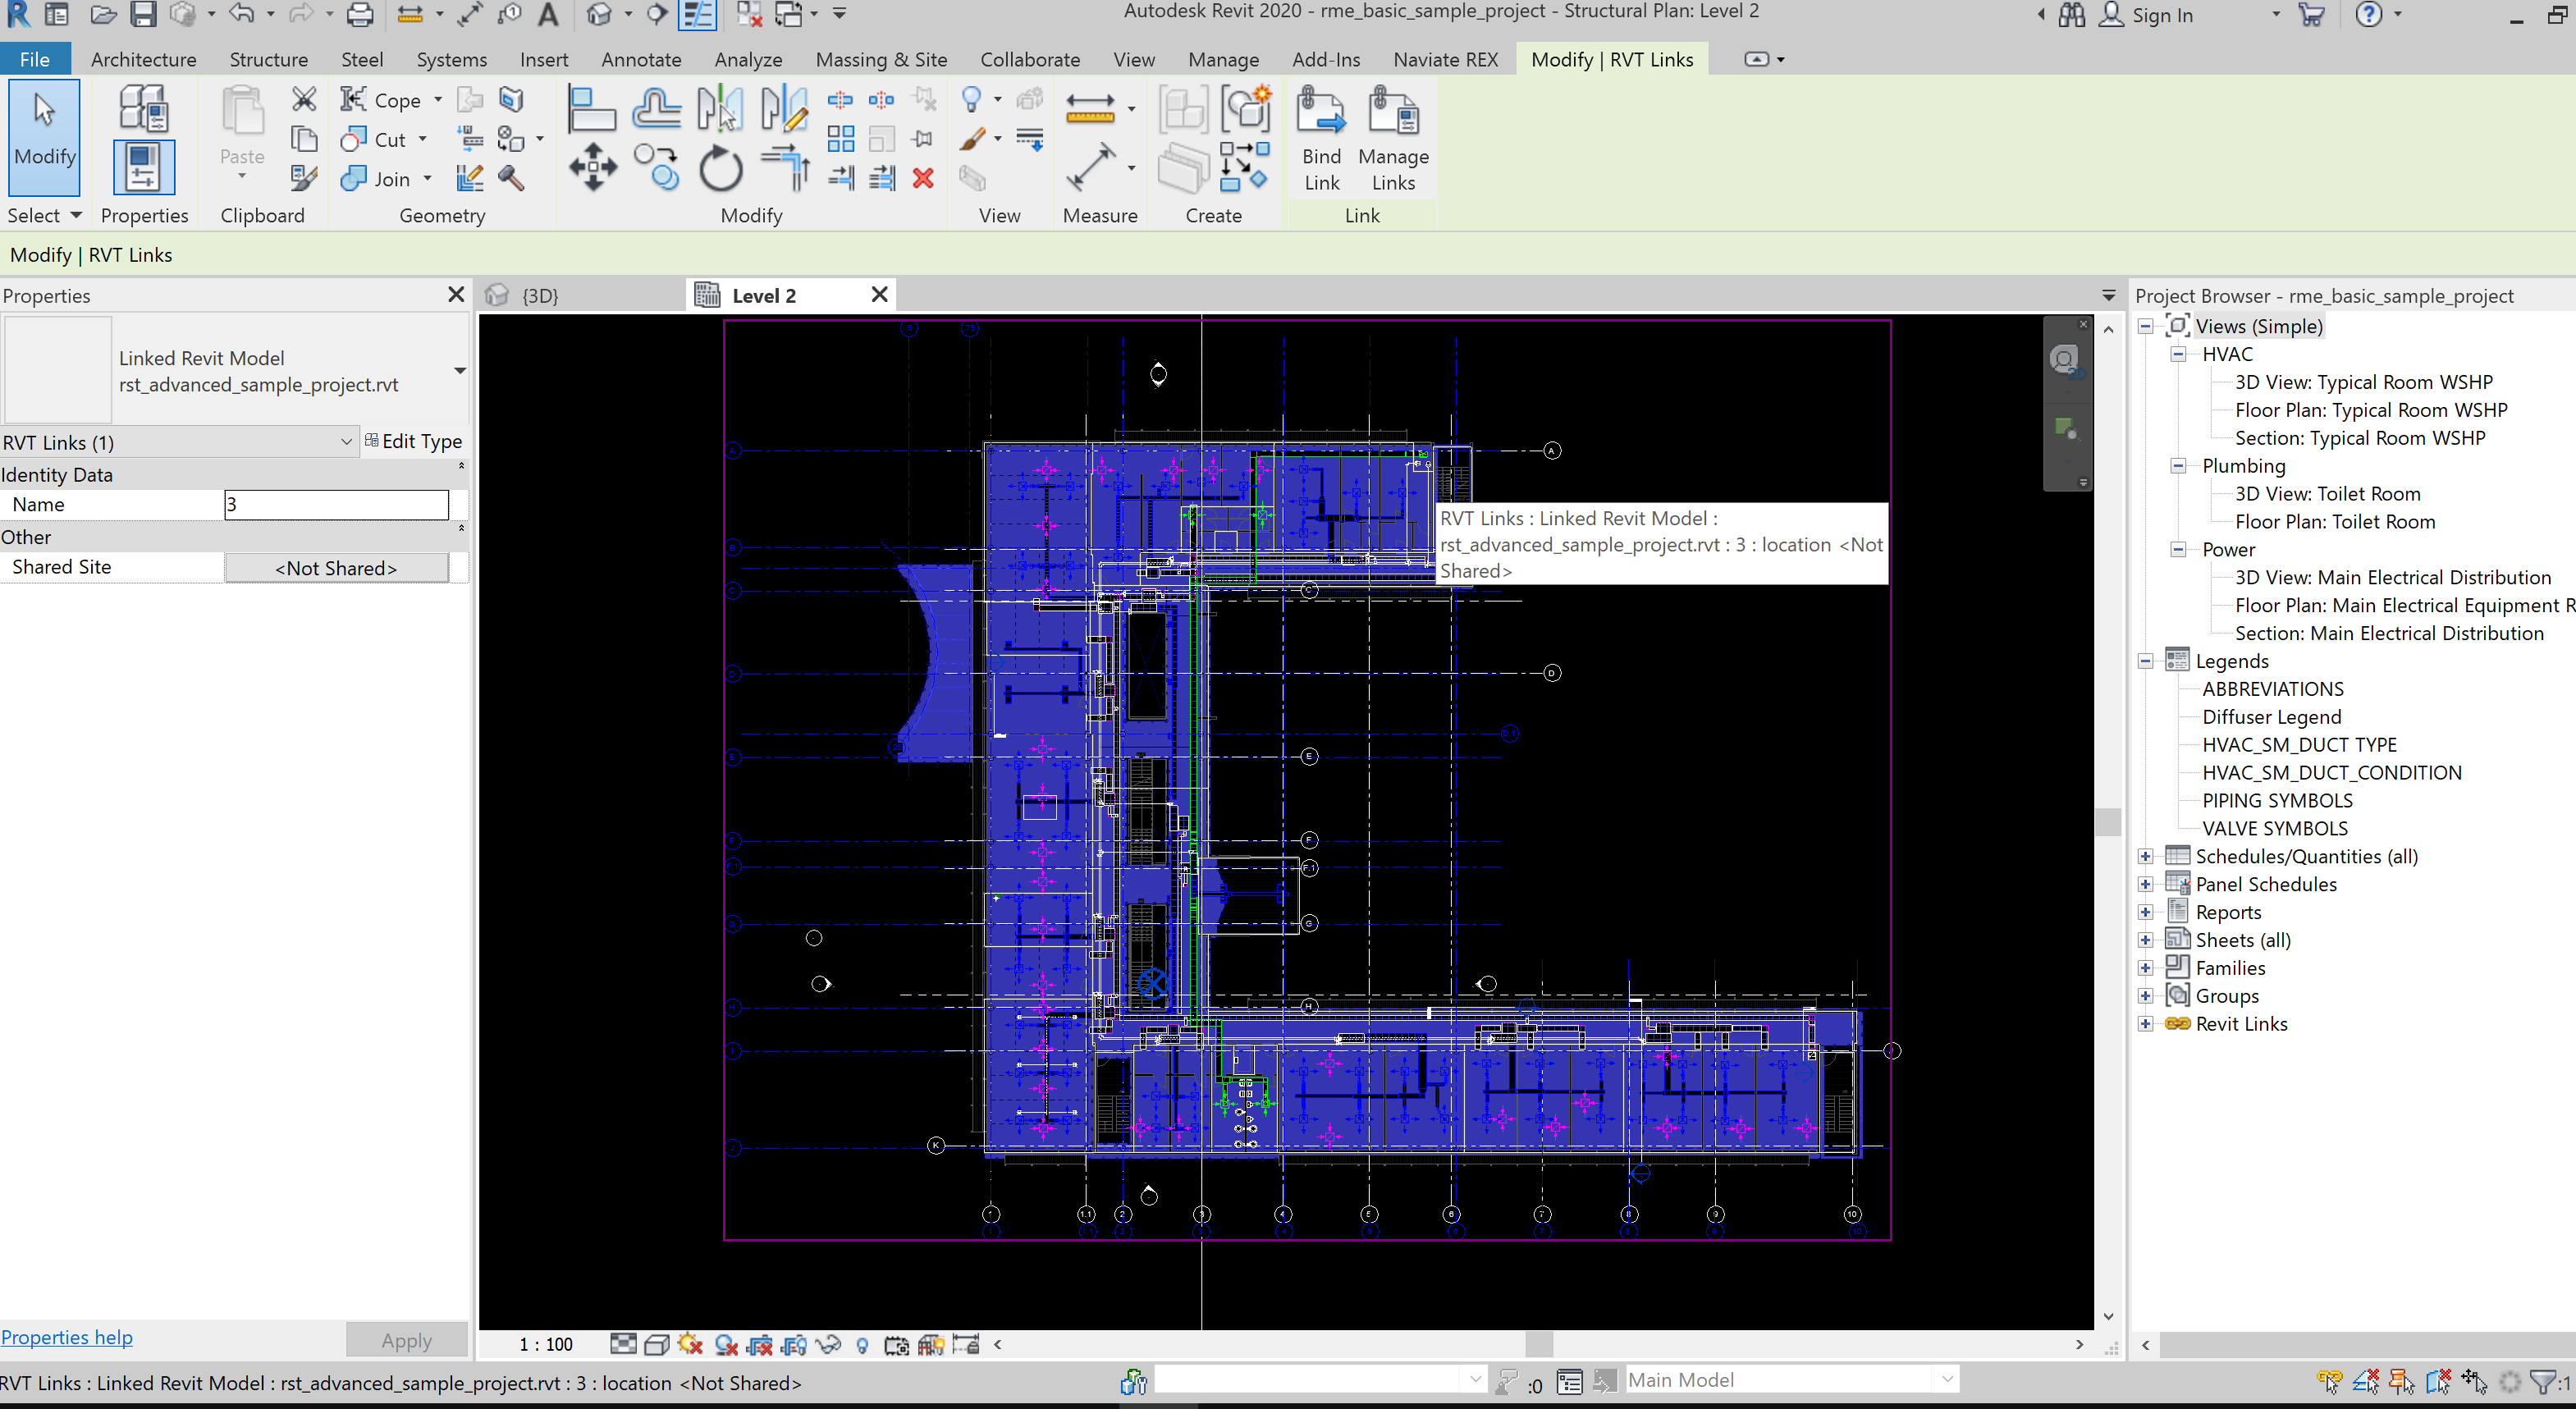
Task: Click the Cut to Clipboard scissors icon
Action: [x=304, y=98]
